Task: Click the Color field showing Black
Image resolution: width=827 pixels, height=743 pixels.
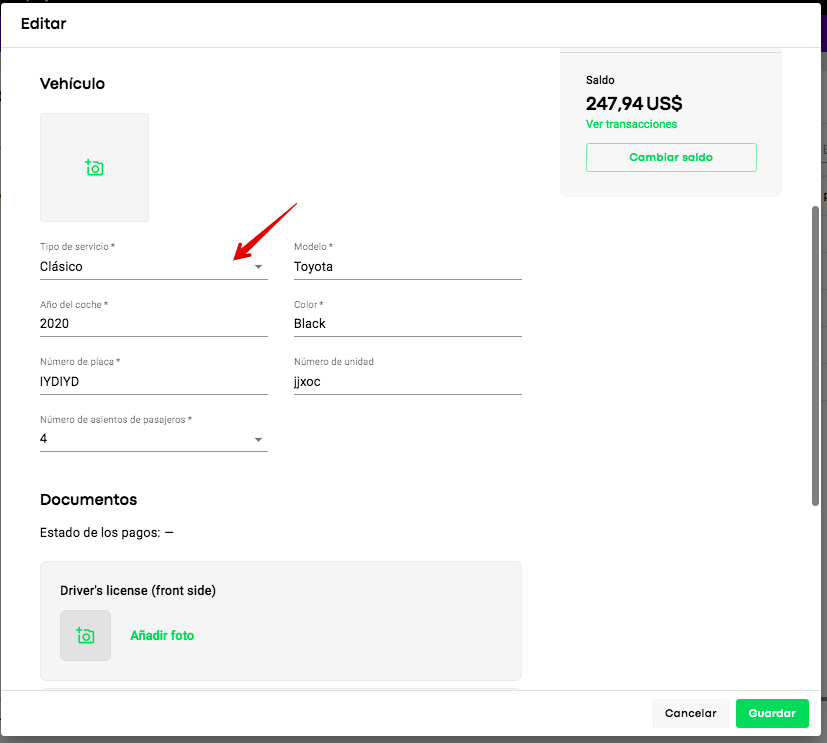Action: point(407,324)
